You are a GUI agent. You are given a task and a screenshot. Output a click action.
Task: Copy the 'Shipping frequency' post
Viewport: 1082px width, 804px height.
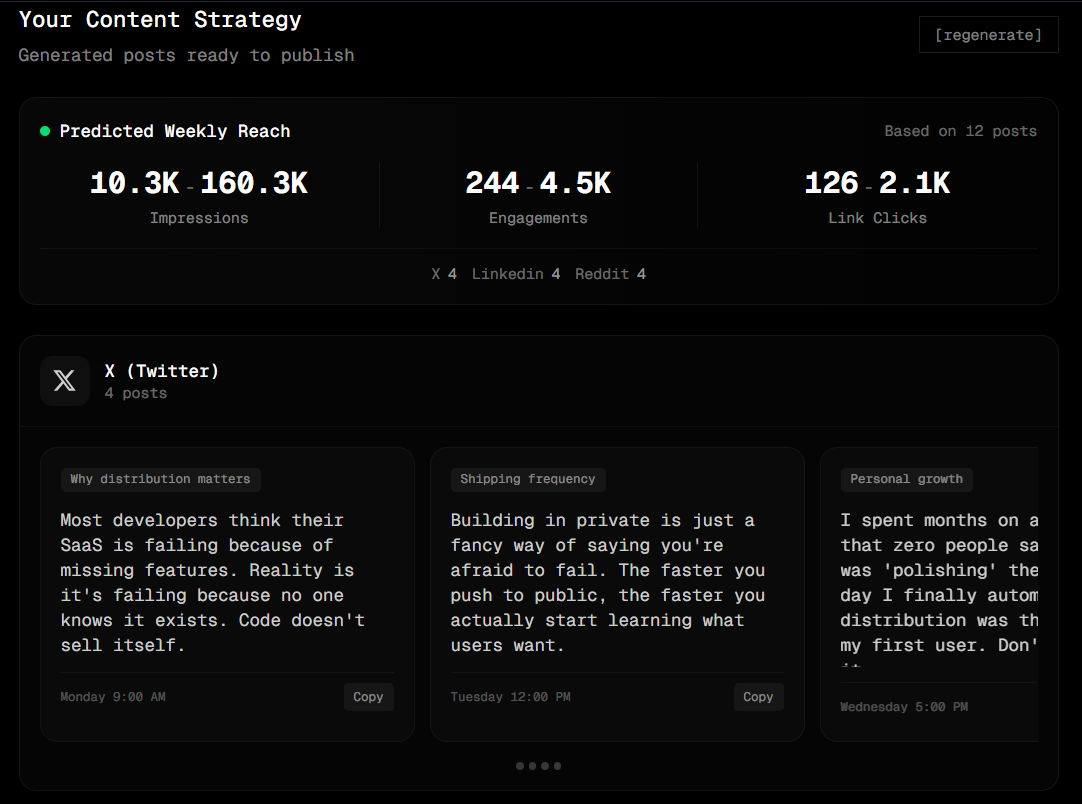point(758,697)
